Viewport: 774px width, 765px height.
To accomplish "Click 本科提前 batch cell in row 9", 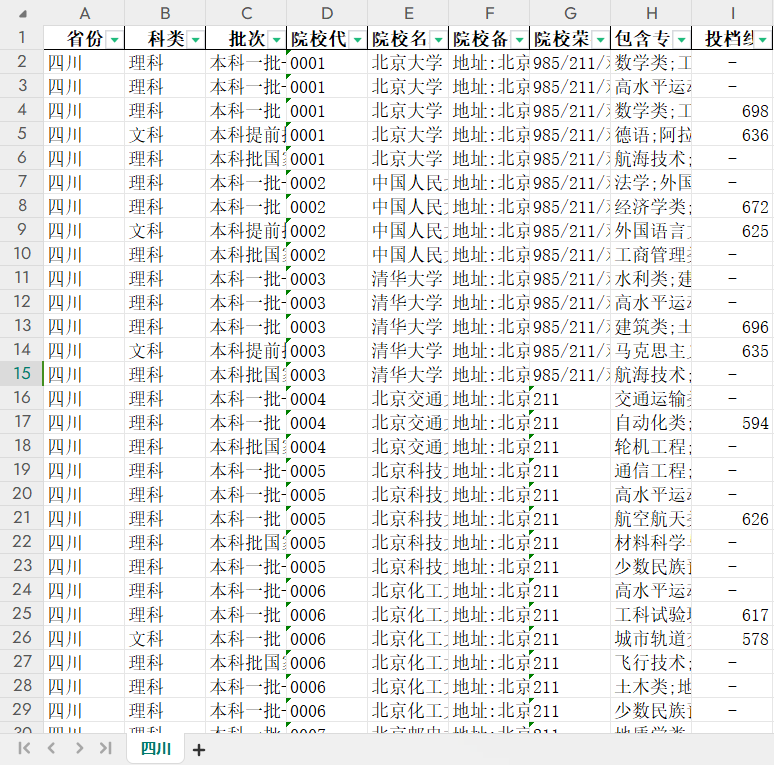I will tap(246, 230).
